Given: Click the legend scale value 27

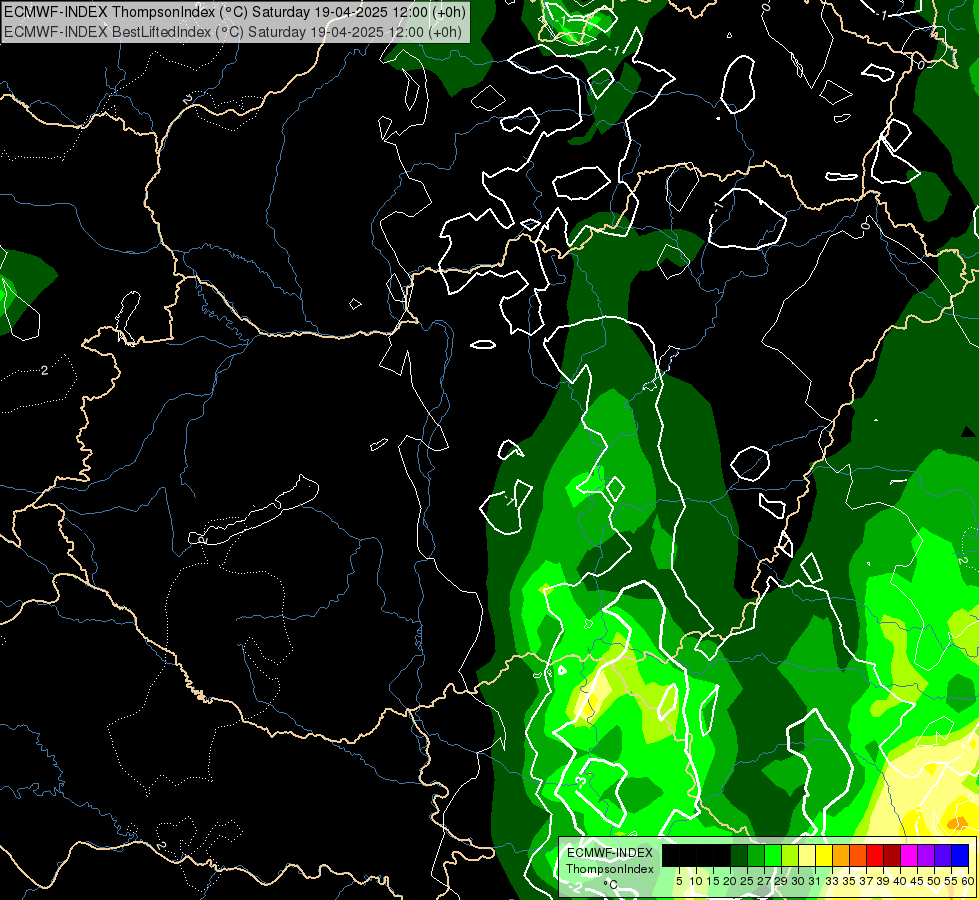Looking at the screenshot, I should coord(764,881).
